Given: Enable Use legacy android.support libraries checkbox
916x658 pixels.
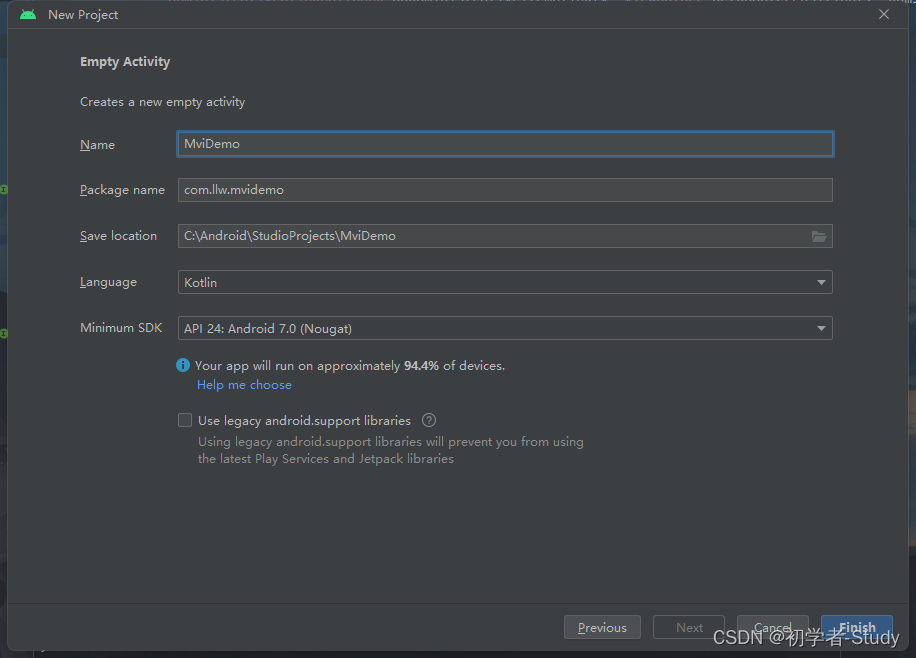Looking at the screenshot, I should [185, 420].
